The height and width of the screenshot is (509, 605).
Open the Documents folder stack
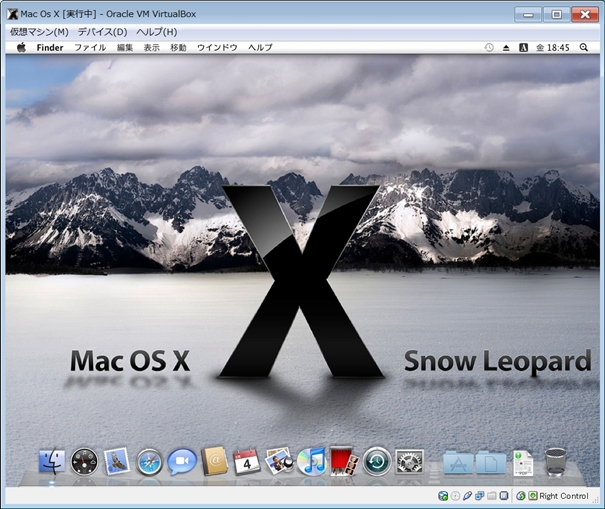pyautogui.click(x=490, y=463)
